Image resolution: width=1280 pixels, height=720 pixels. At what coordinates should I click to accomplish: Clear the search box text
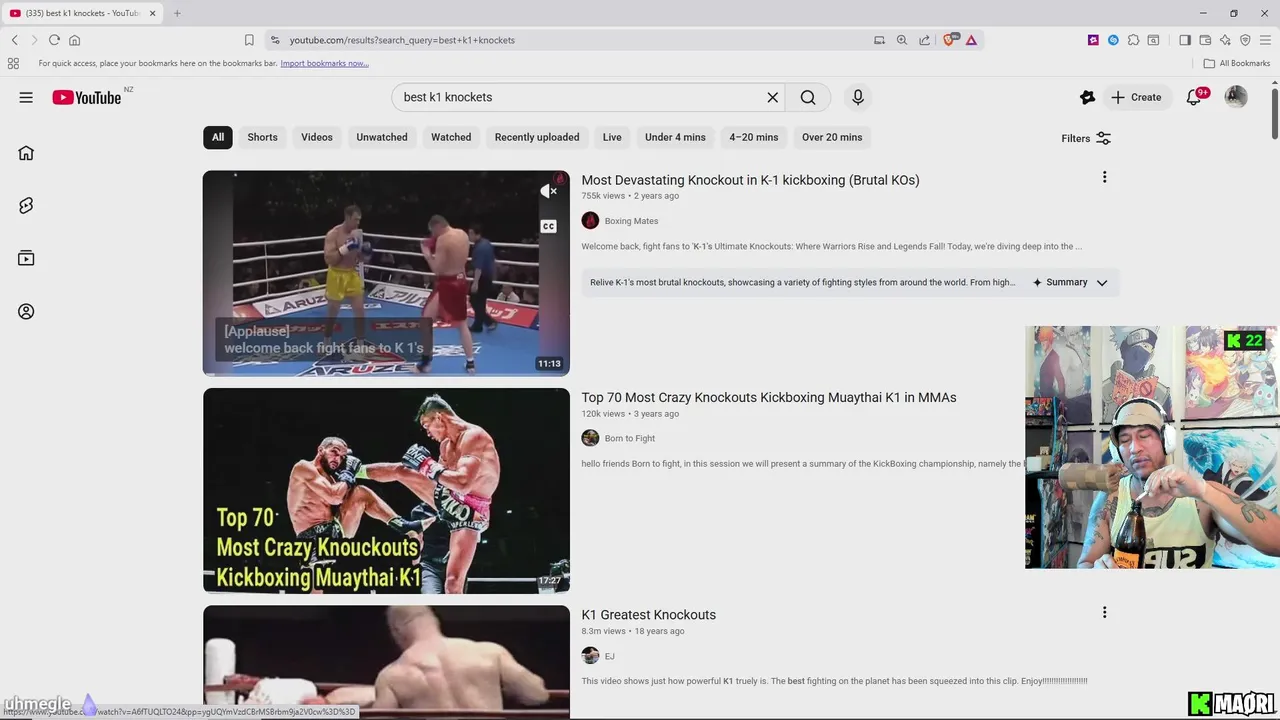point(772,97)
